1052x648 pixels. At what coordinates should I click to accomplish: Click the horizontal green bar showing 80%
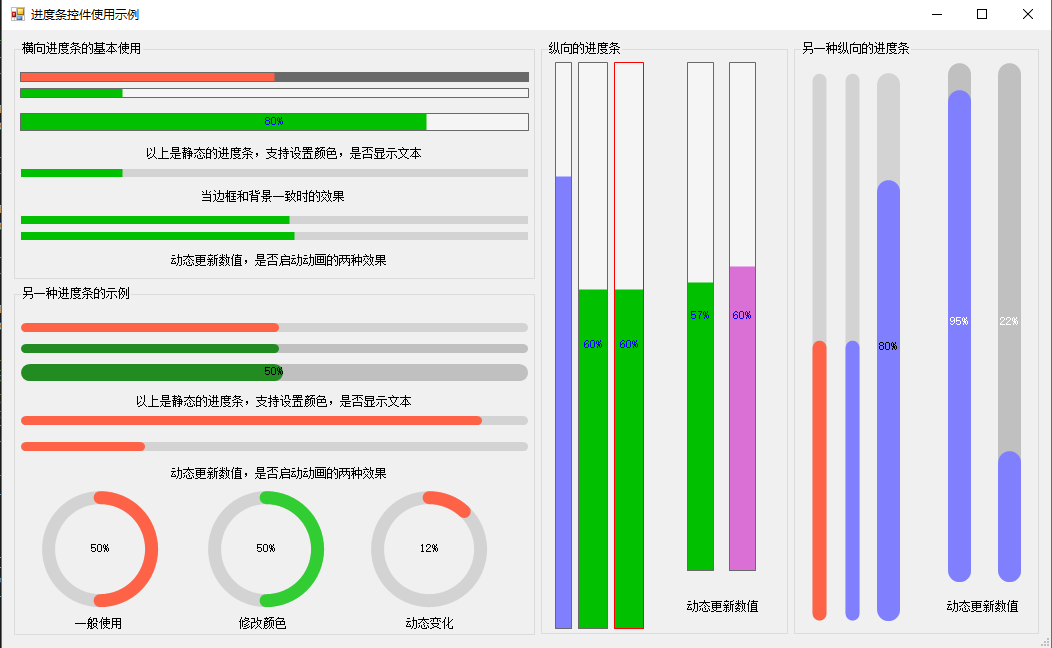(x=274, y=122)
